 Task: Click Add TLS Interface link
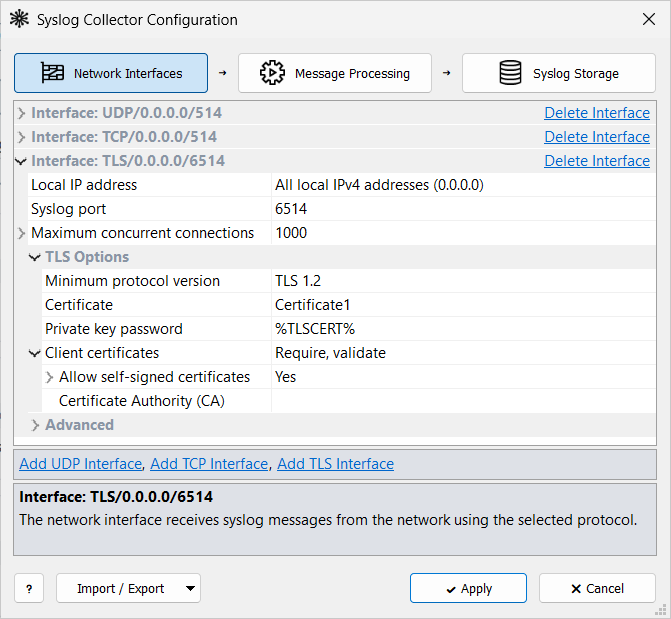point(336,464)
